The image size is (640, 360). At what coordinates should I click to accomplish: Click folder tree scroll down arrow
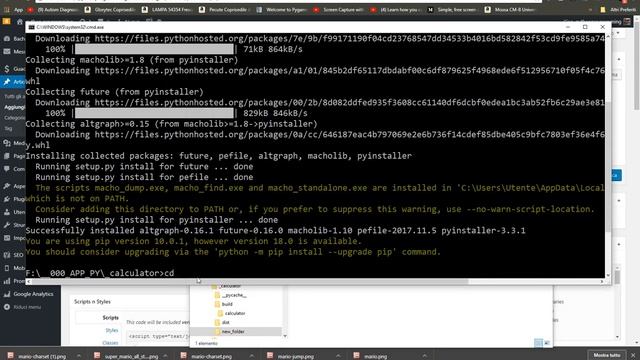[285, 336]
